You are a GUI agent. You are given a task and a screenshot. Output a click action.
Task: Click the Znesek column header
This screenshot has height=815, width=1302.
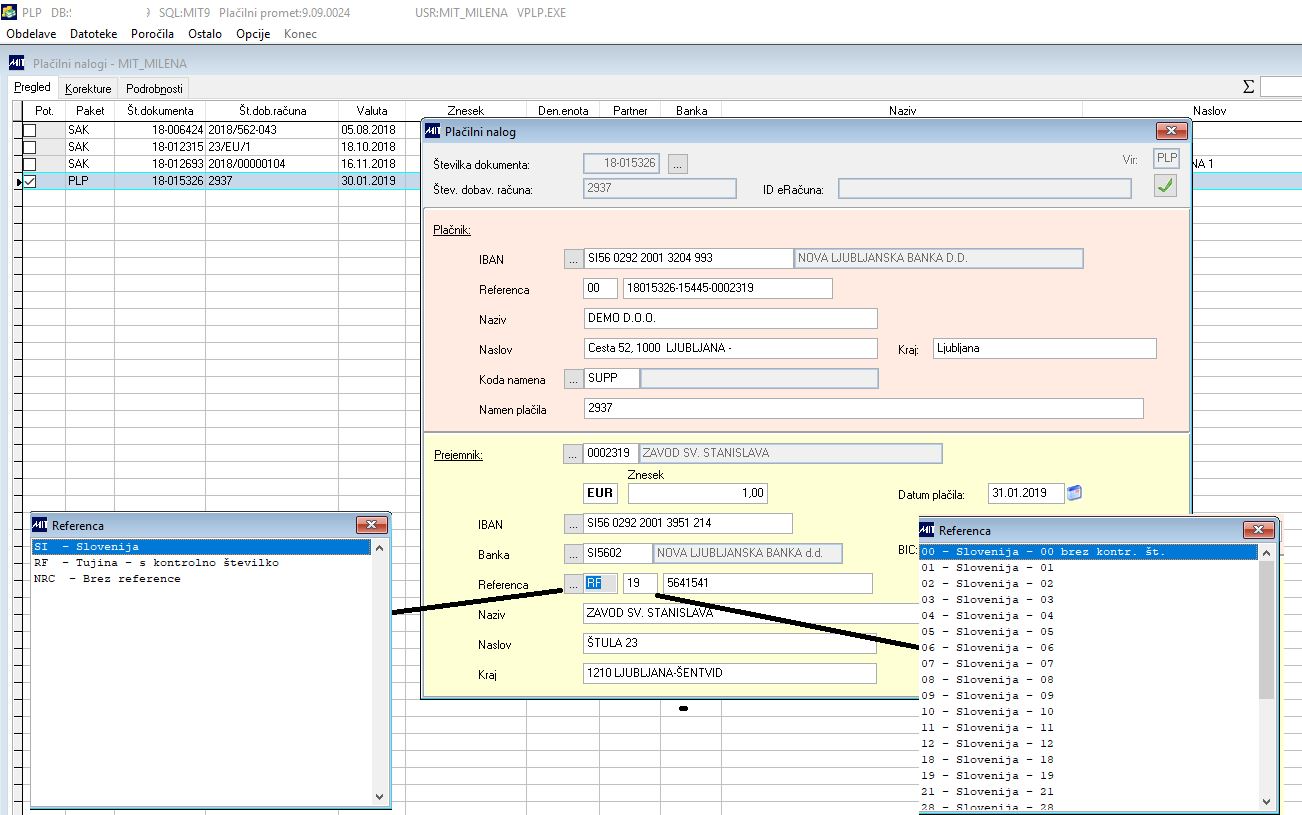point(464,111)
